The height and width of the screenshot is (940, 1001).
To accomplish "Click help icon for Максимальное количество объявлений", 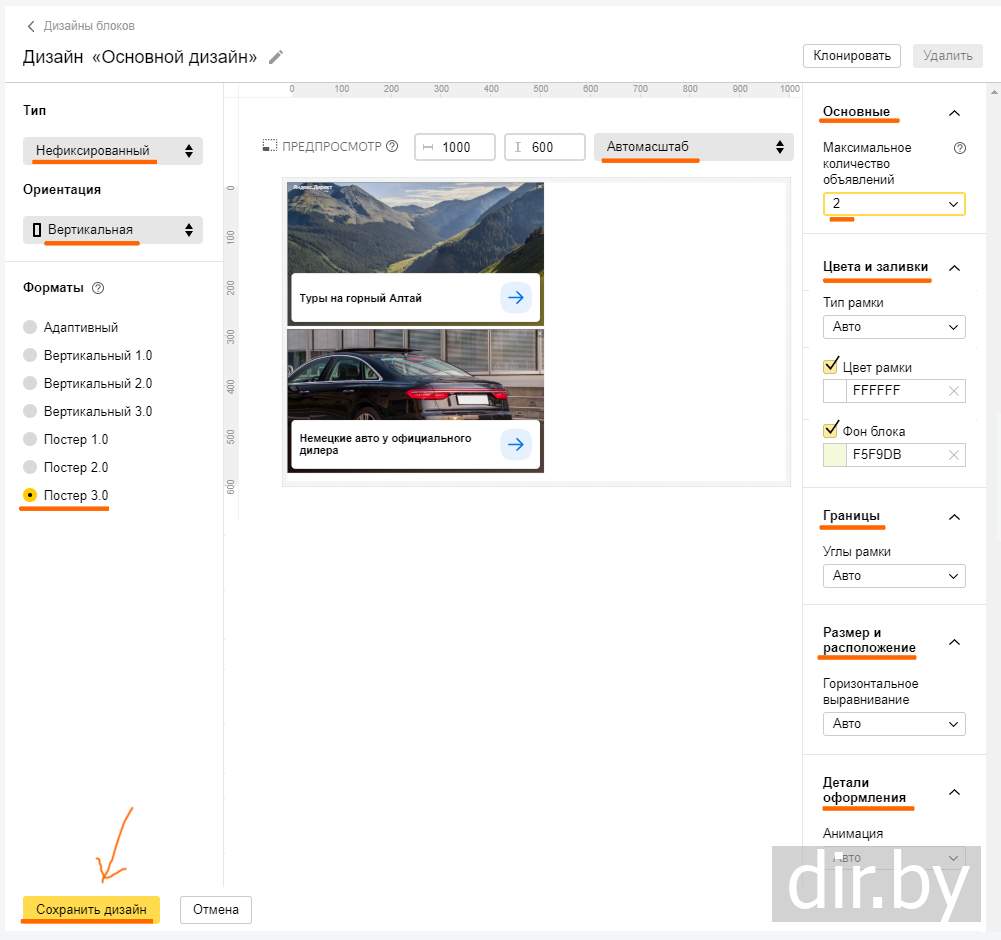I will pos(960,148).
